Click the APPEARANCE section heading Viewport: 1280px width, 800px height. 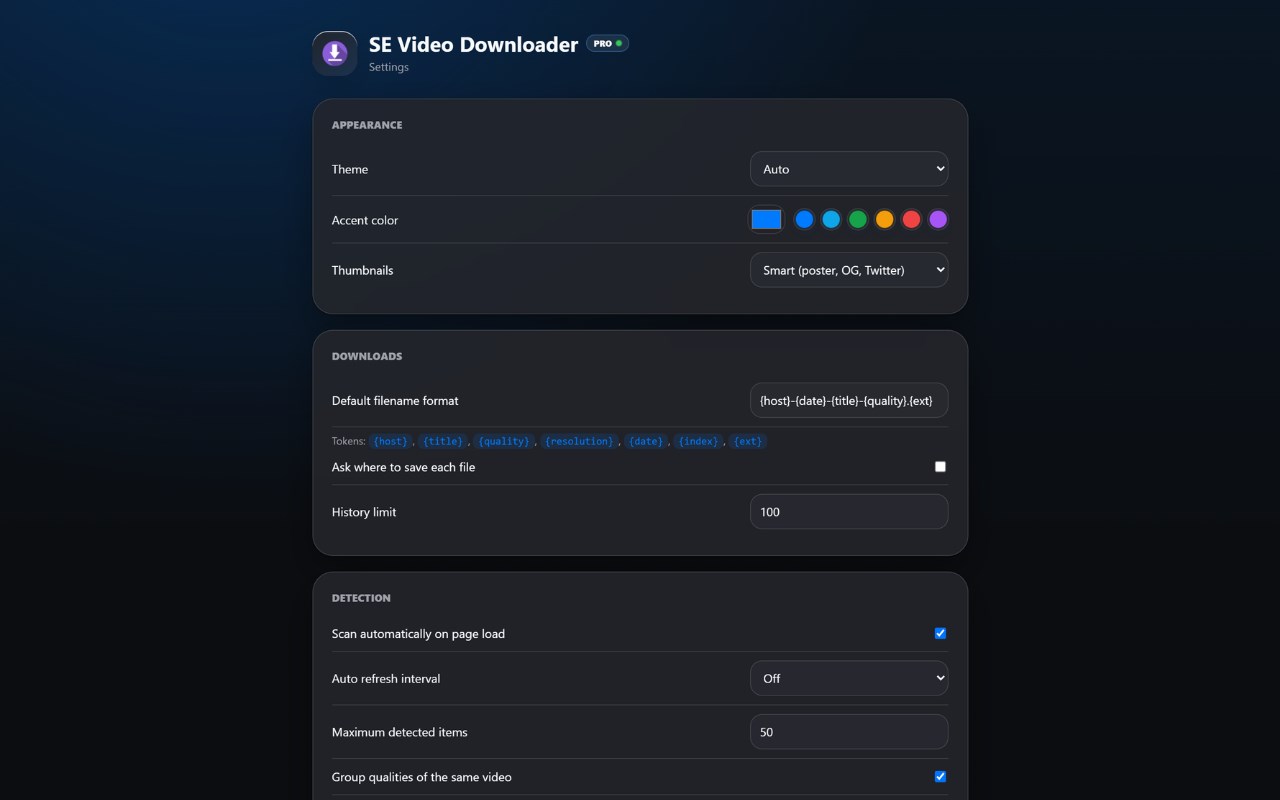[367, 125]
